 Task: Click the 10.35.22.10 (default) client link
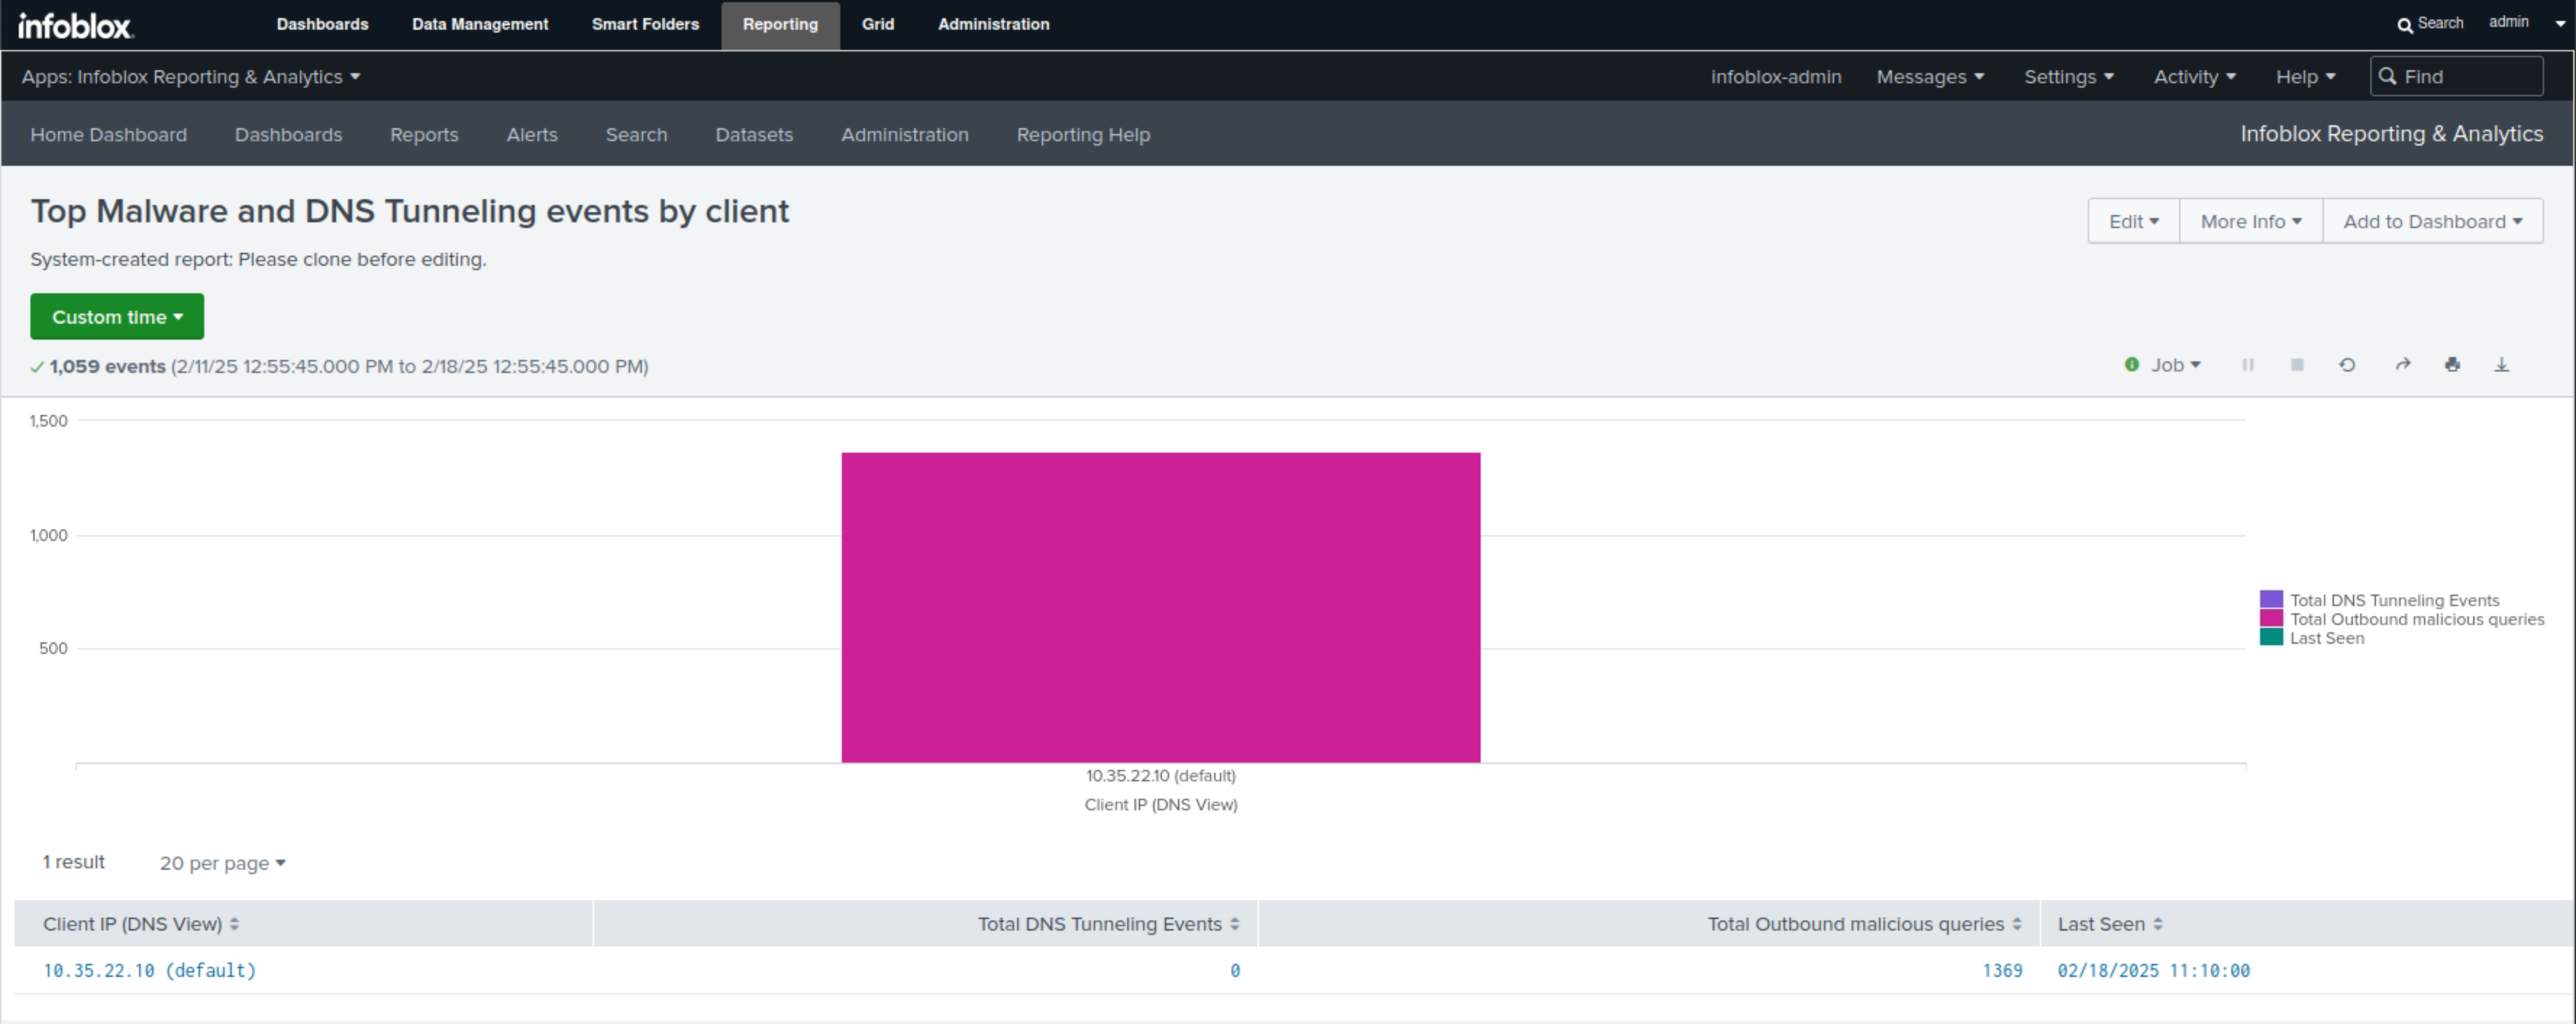click(149, 970)
